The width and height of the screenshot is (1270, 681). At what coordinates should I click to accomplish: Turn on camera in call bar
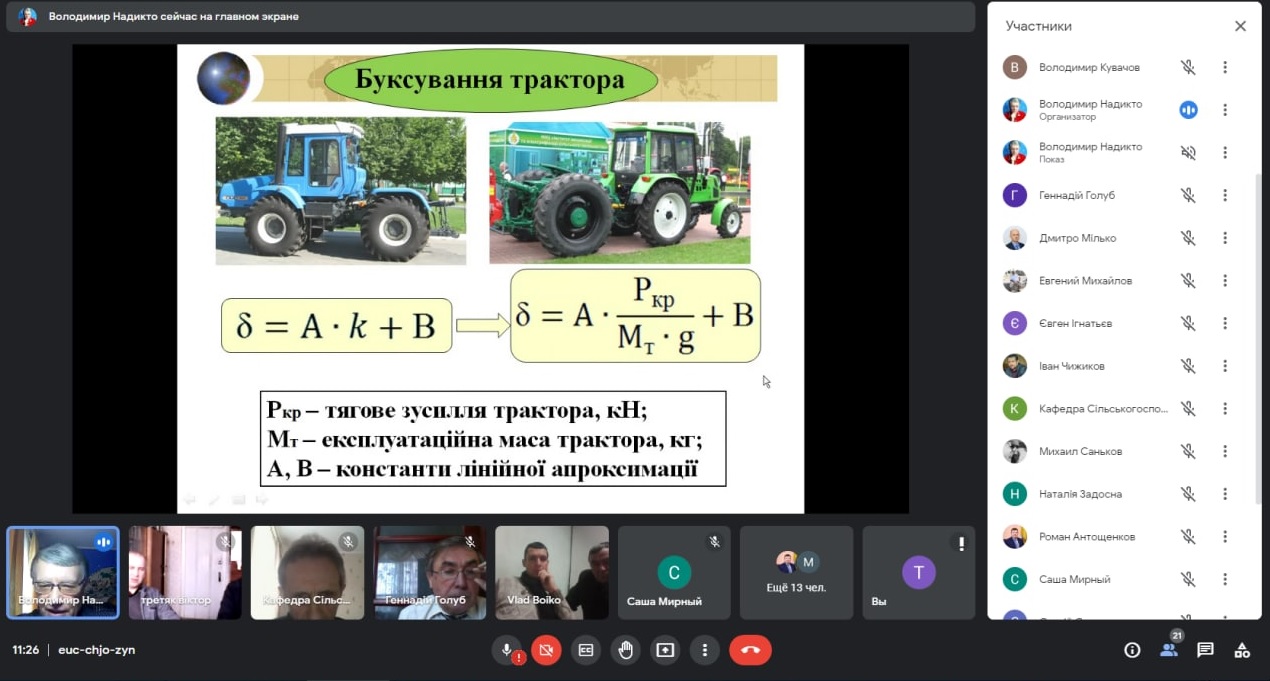[546, 650]
